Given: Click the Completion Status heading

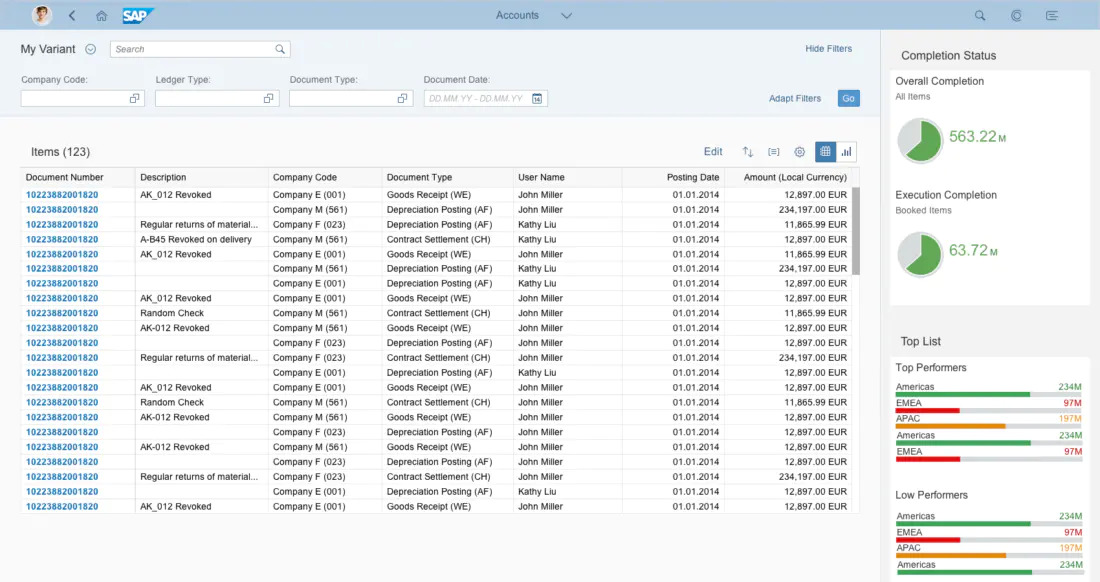Looking at the screenshot, I should 948,55.
